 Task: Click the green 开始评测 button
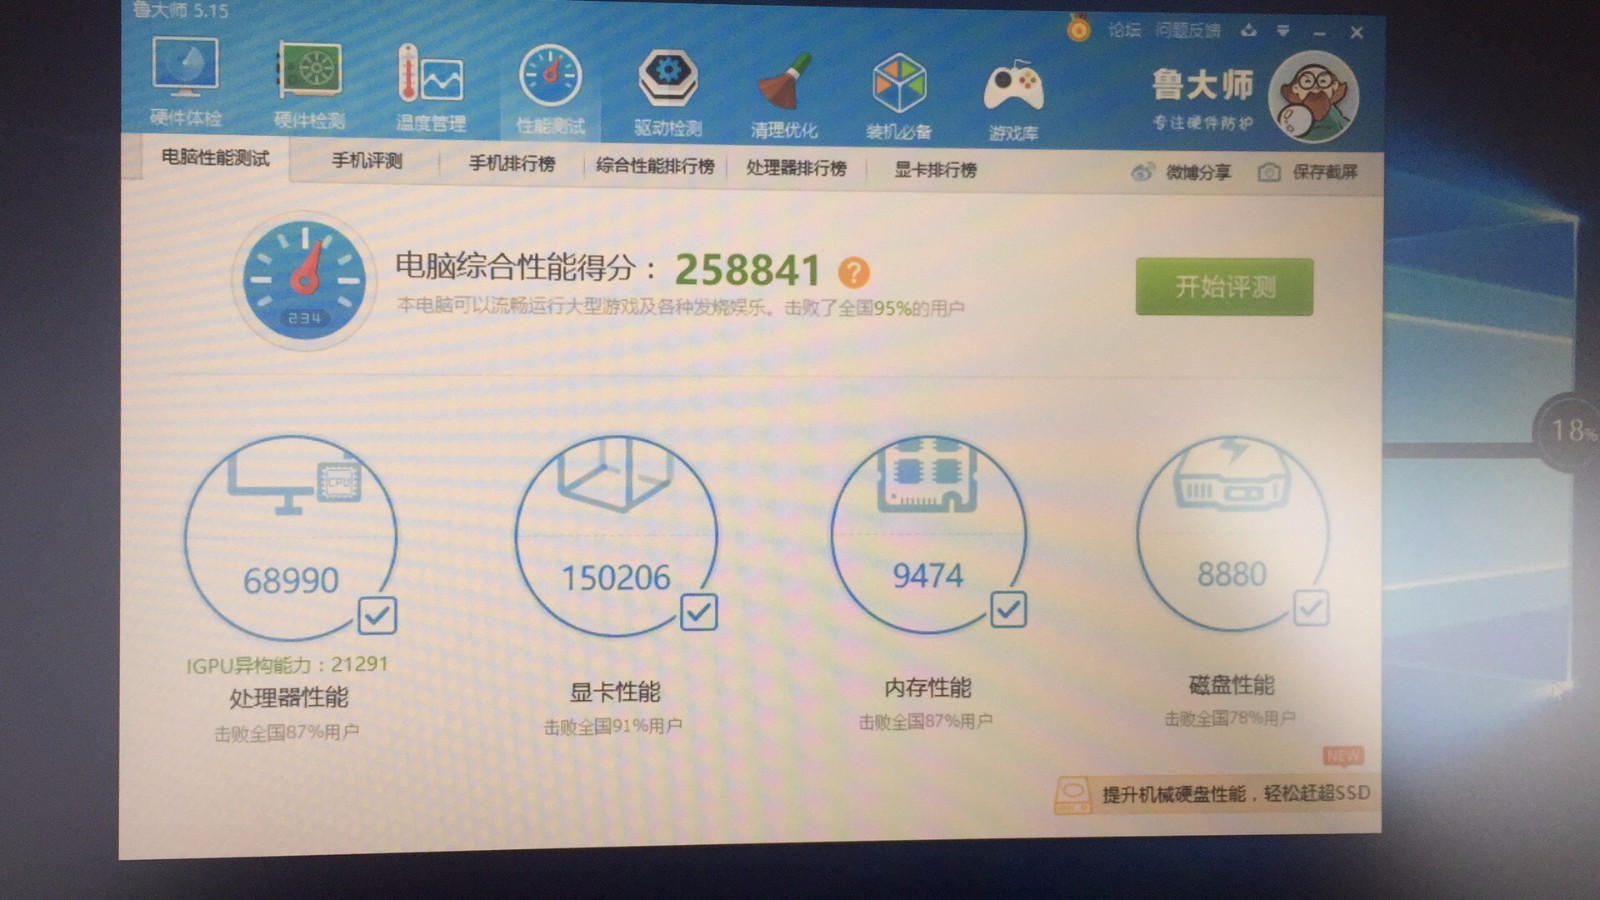[1224, 287]
